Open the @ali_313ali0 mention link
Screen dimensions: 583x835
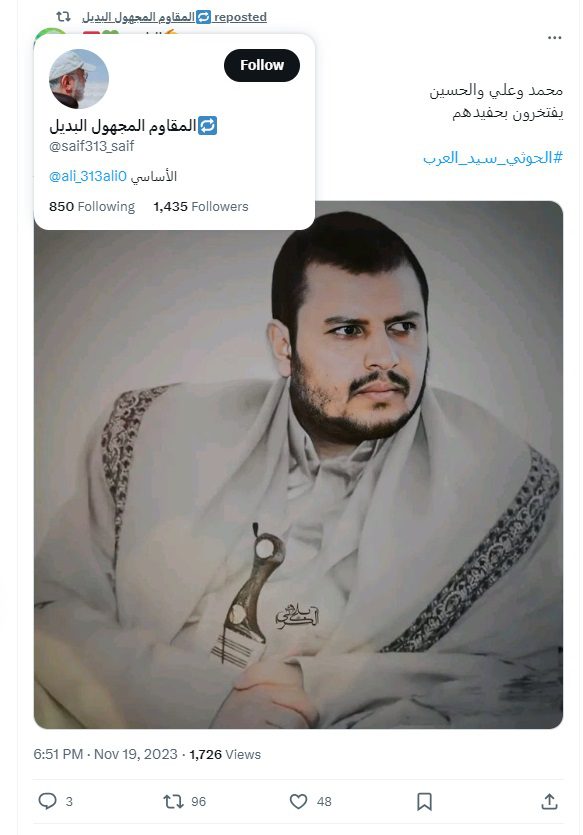coord(88,176)
